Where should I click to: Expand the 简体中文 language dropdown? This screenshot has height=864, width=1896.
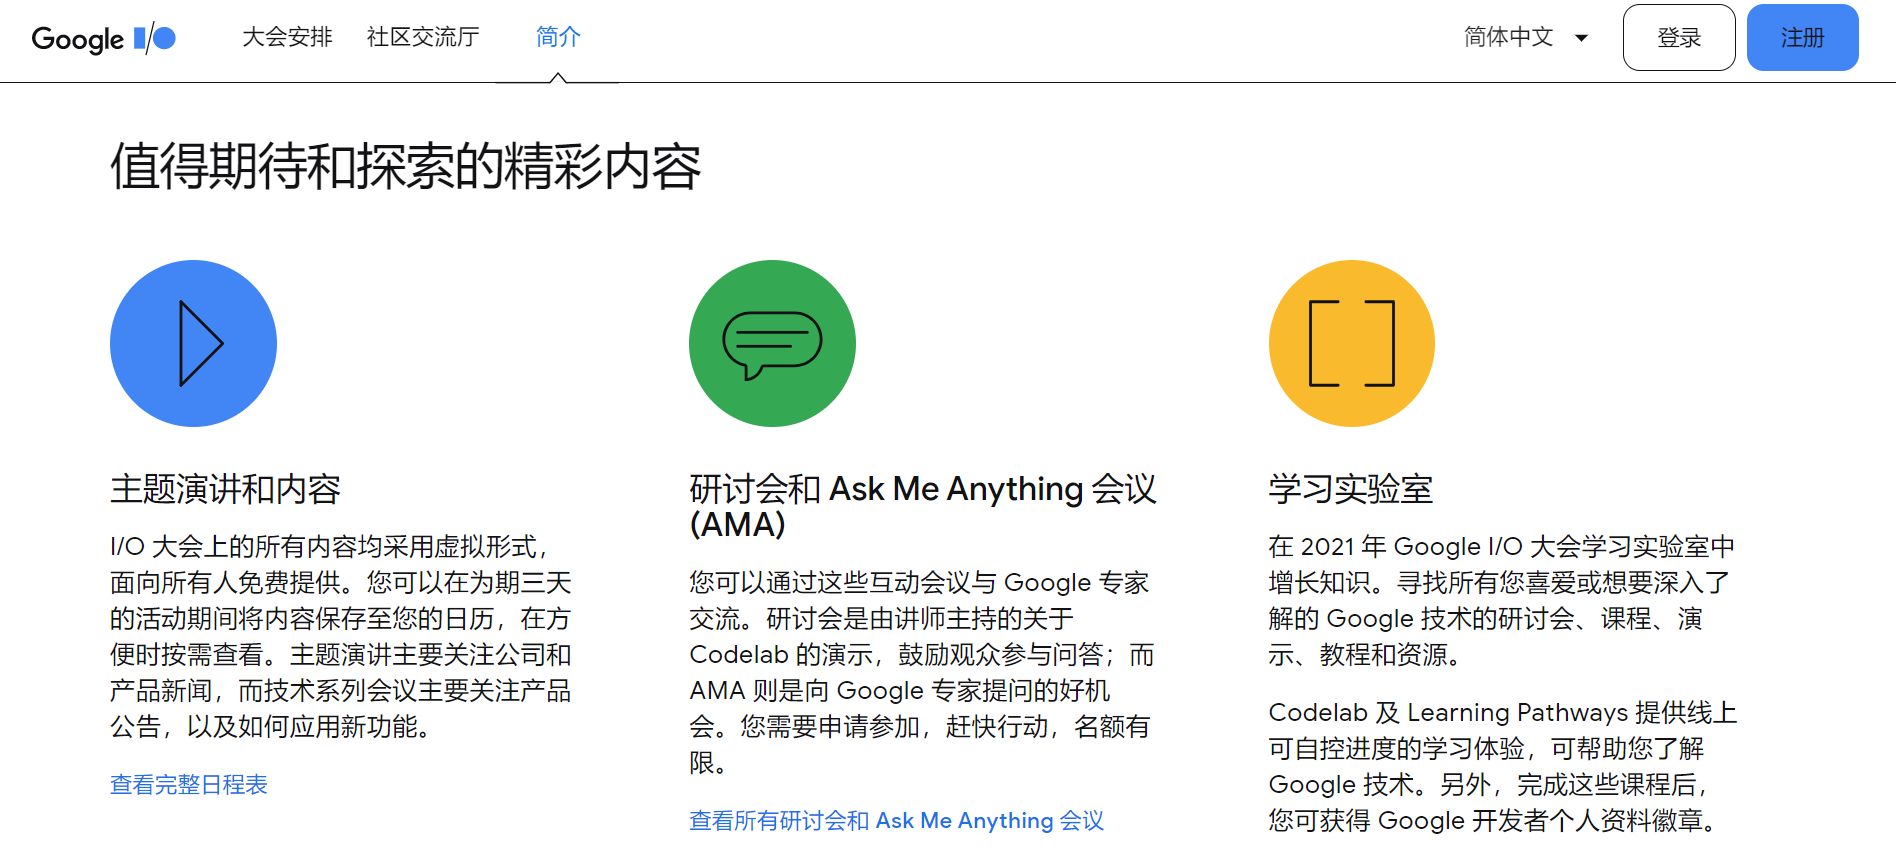coord(1526,37)
